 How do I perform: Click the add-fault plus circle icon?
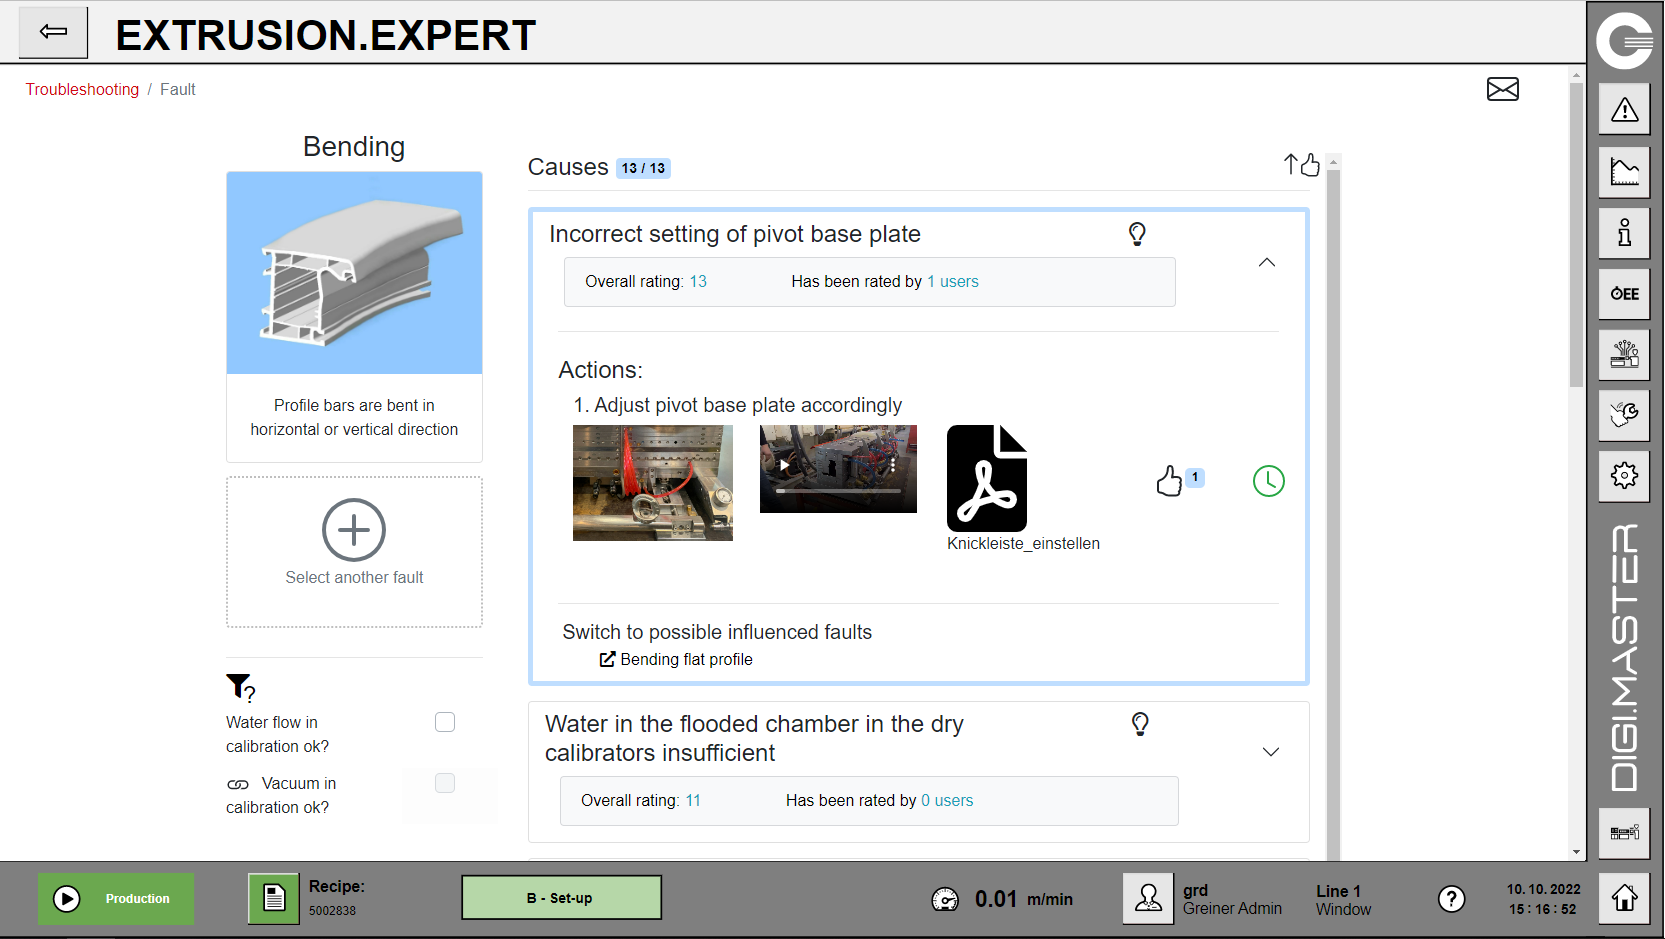(x=354, y=530)
